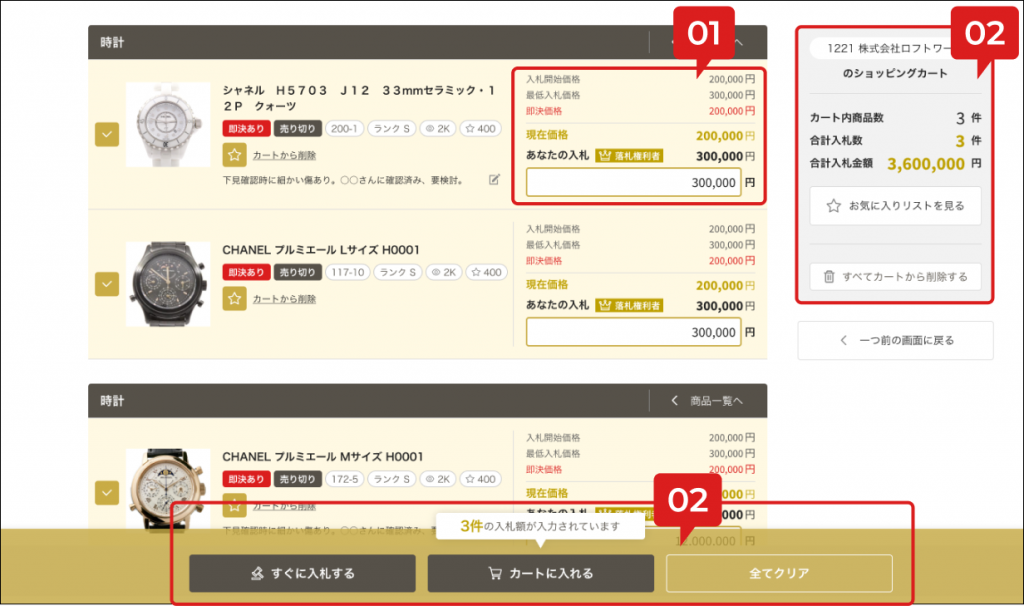Focus the bid amount field for プルミエール Lサイズ

pyautogui.click(x=633, y=332)
